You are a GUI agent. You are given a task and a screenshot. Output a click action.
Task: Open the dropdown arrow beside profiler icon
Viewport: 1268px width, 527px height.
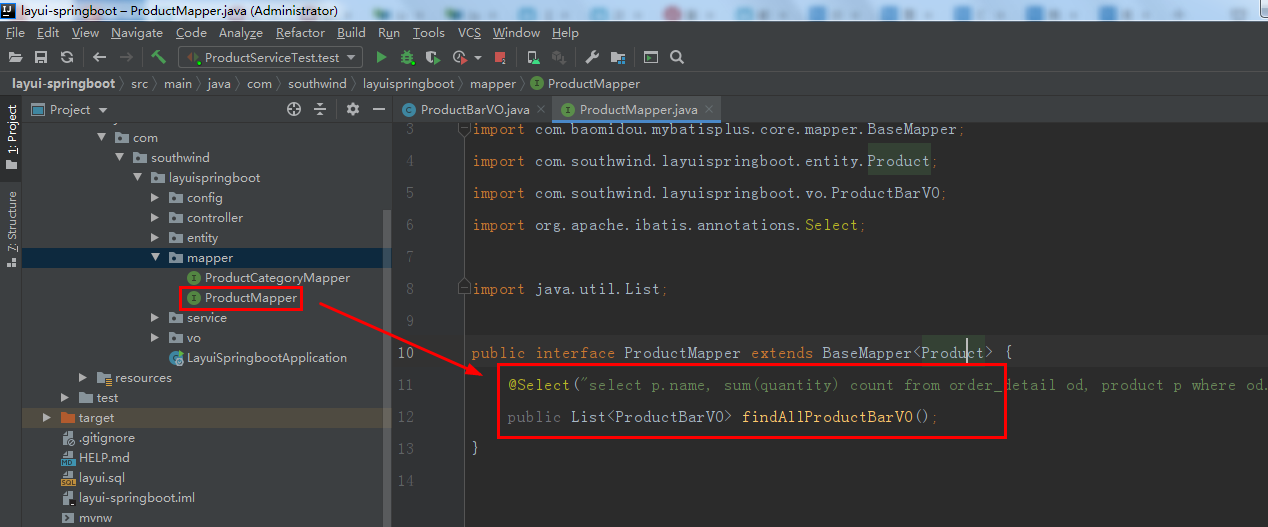point(478,58)
